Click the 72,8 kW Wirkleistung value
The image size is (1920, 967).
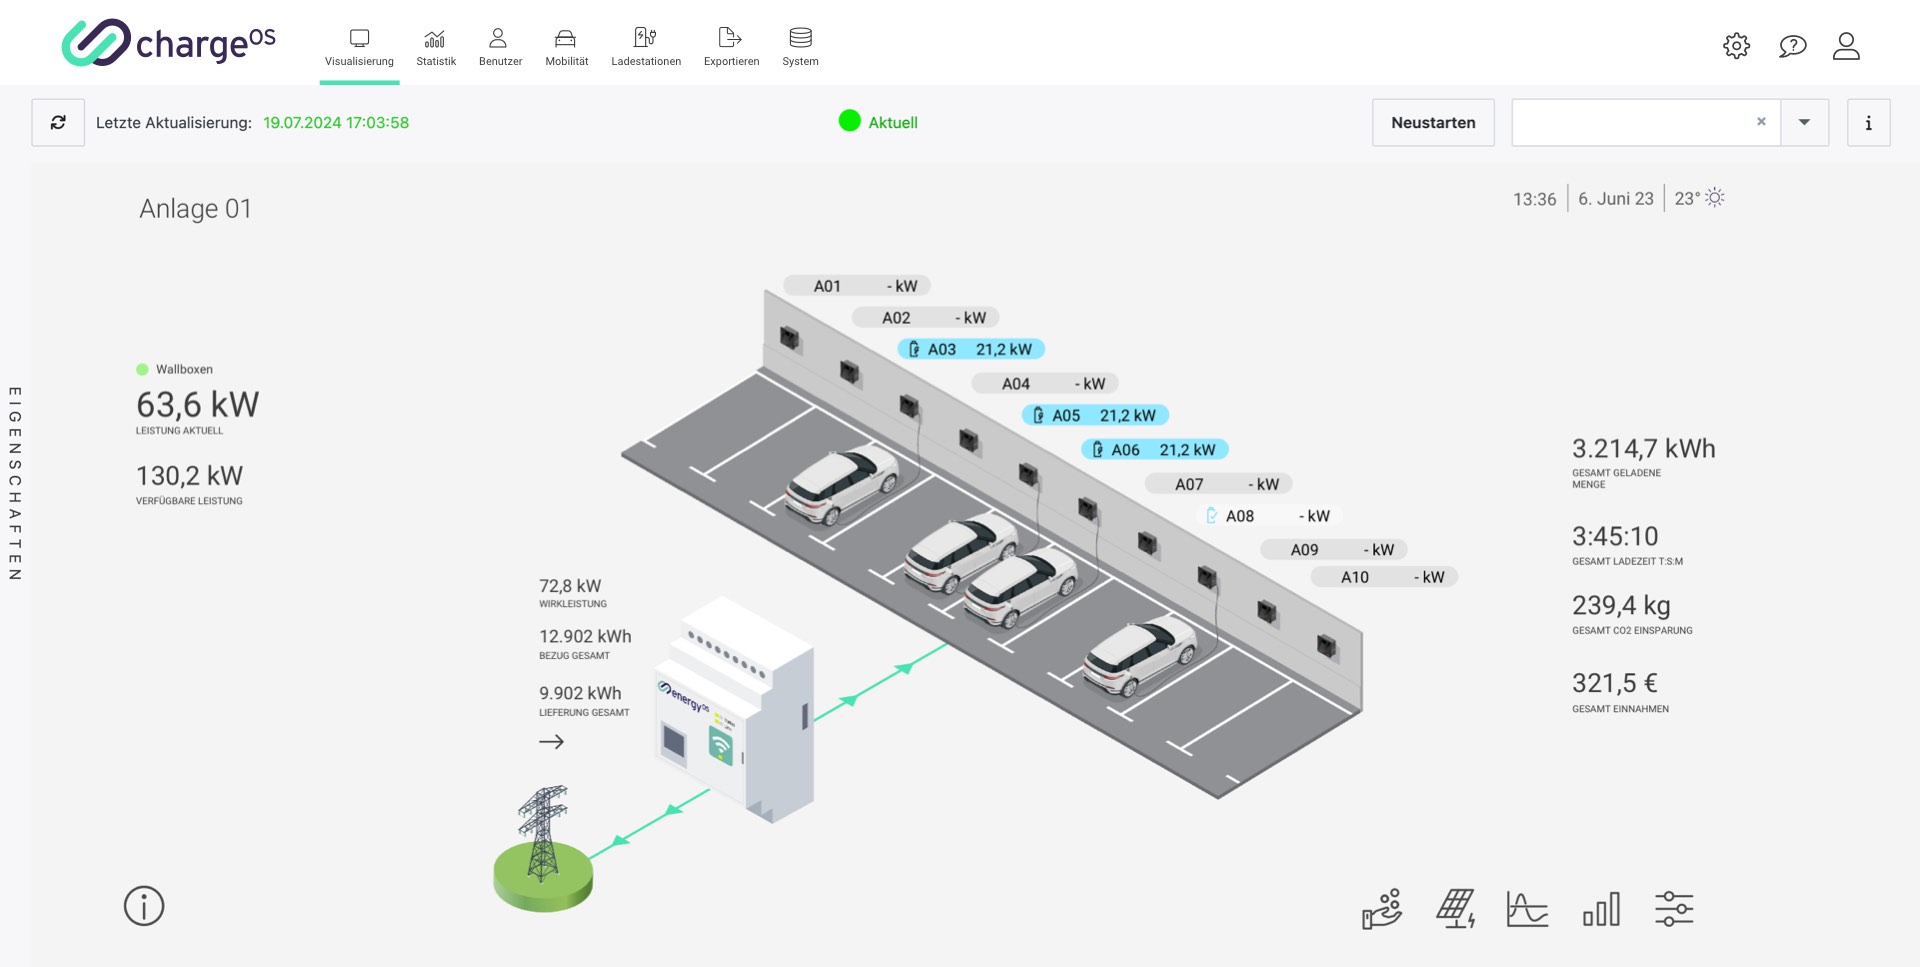point(570,586)
